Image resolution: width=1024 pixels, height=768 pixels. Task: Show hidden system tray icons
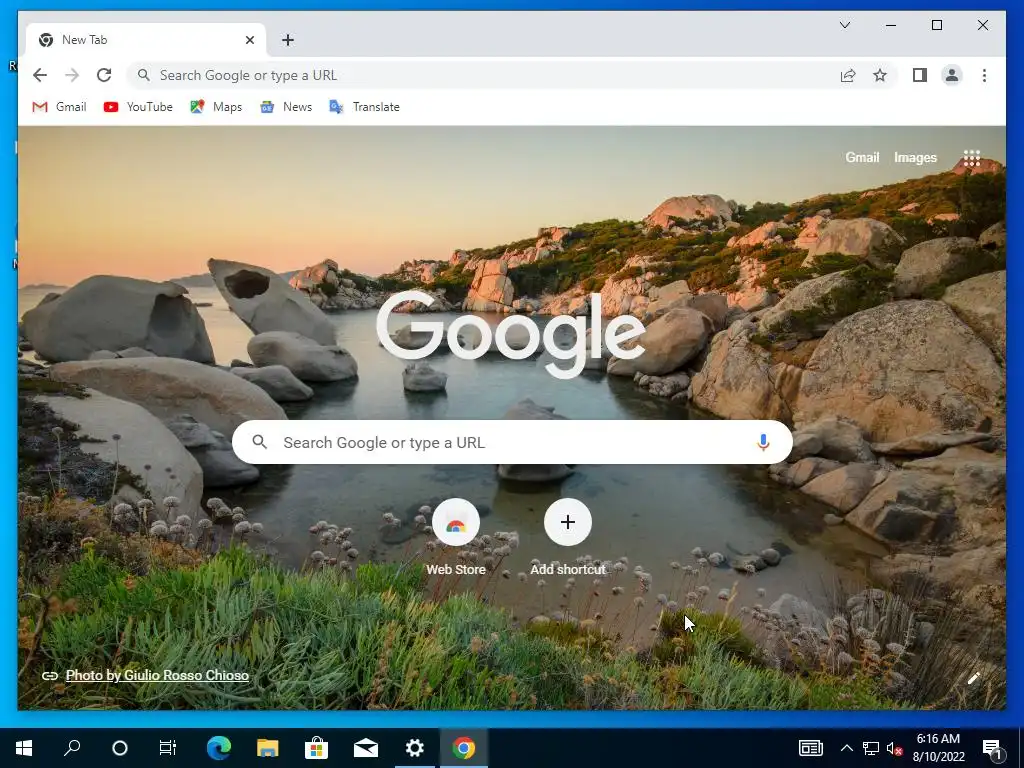pos(846,748)
